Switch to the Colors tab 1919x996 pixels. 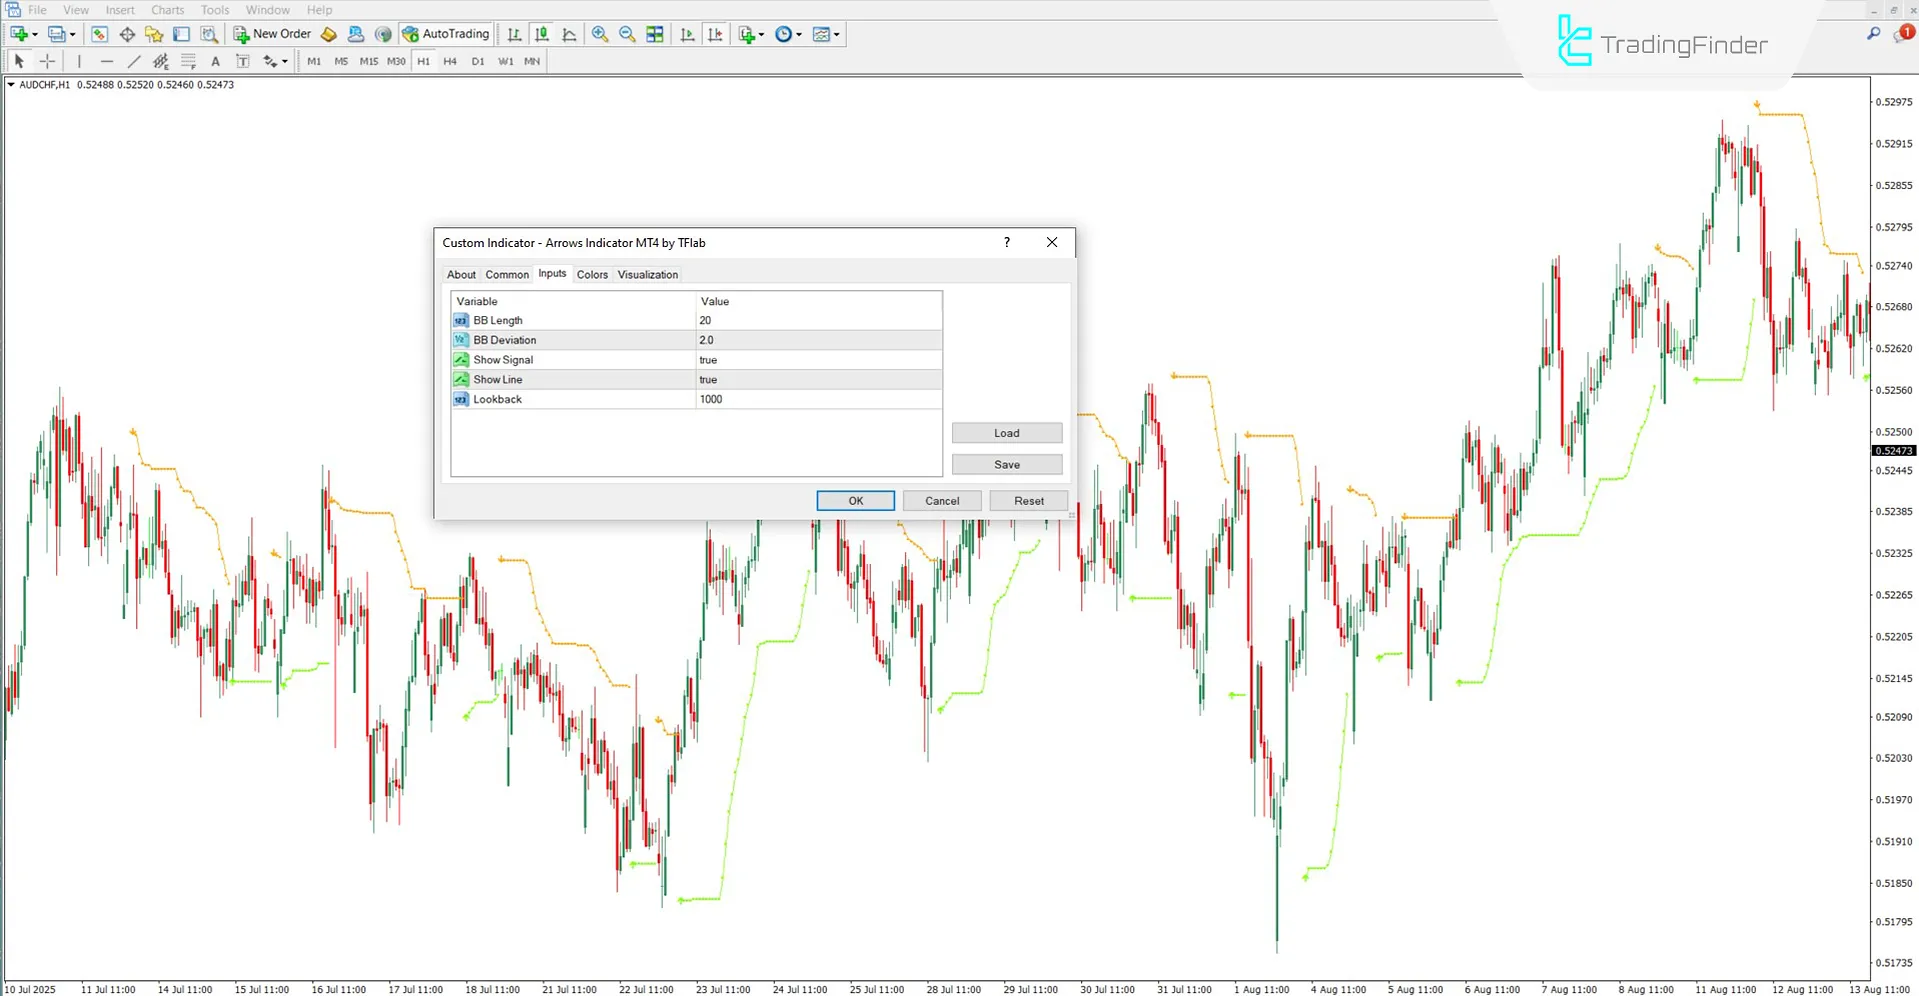point(592,275)
